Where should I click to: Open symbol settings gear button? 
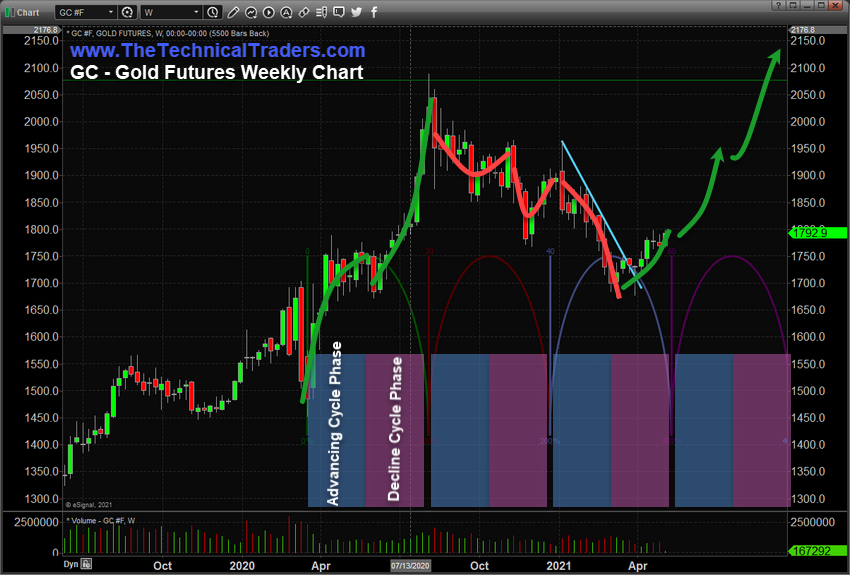tap(127, 12)
